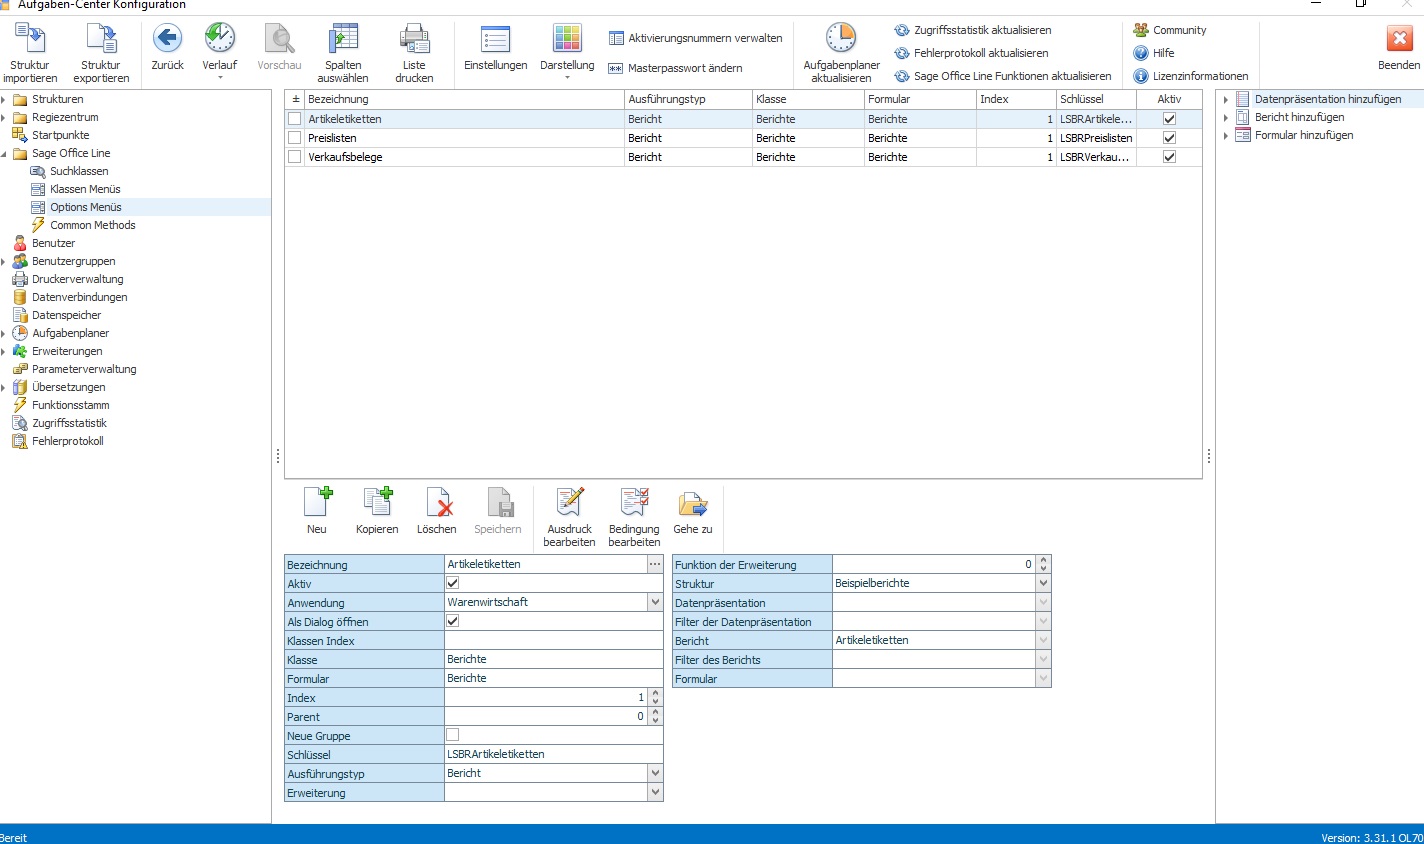Toggle Aktiv checkbox in Preislisten row

tap(1169, 138)
